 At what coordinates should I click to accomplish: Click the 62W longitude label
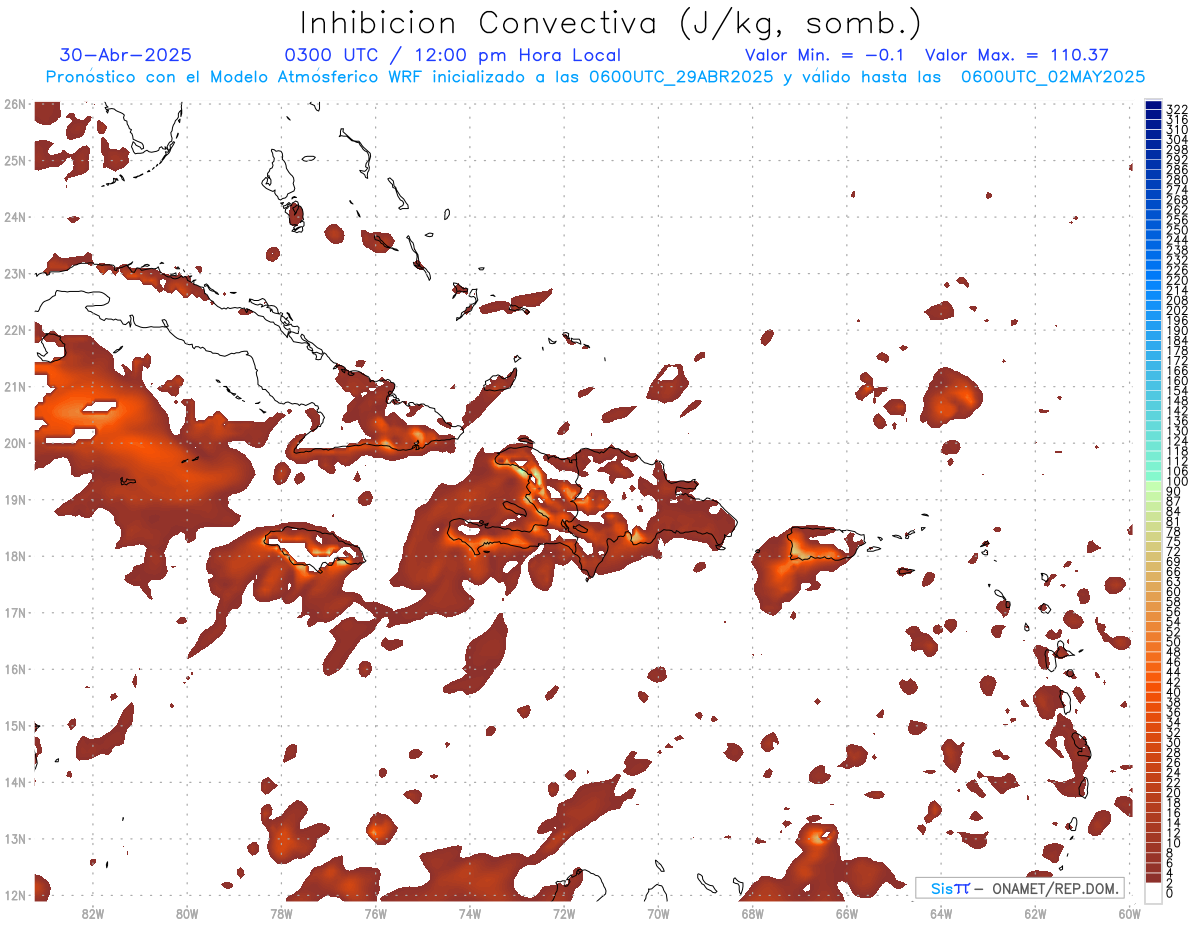(x=1035, y=913)
